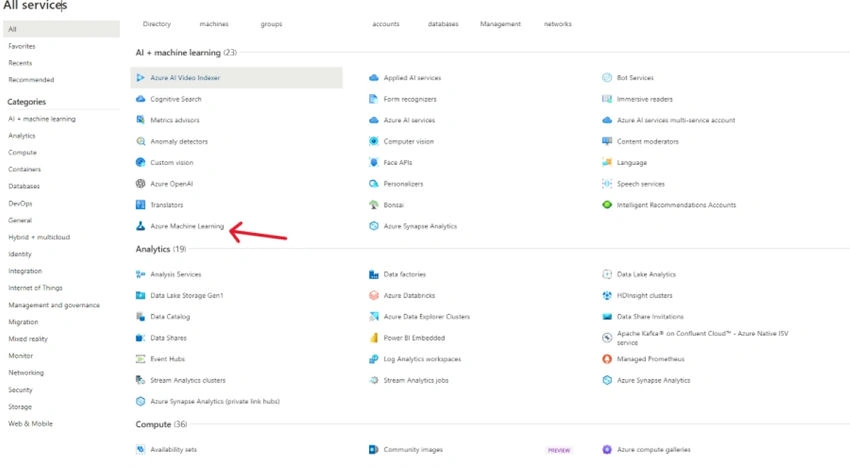
Task: Select the Containers category
Action: tap(24, 169)
